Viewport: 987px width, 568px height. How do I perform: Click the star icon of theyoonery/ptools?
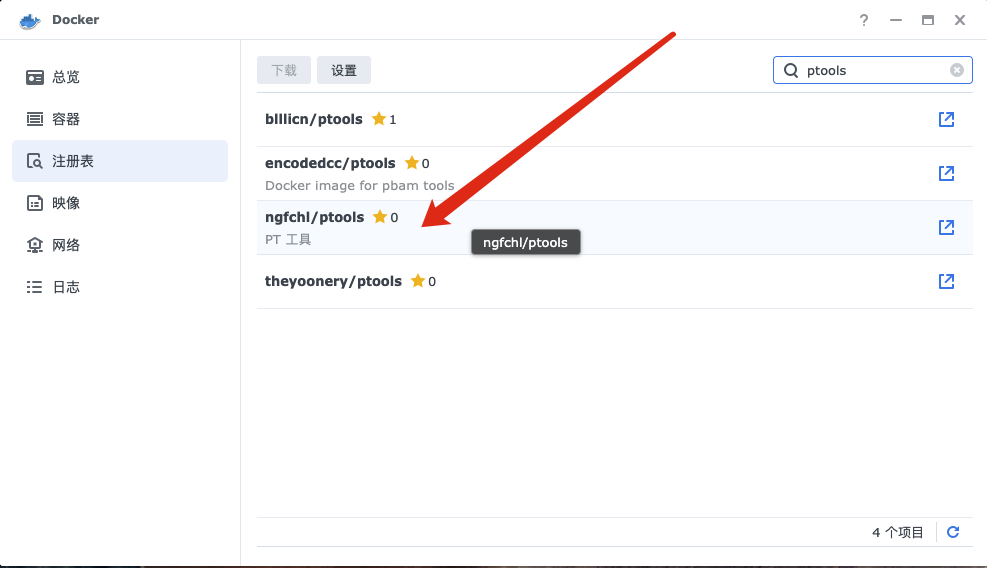[418, 281]
